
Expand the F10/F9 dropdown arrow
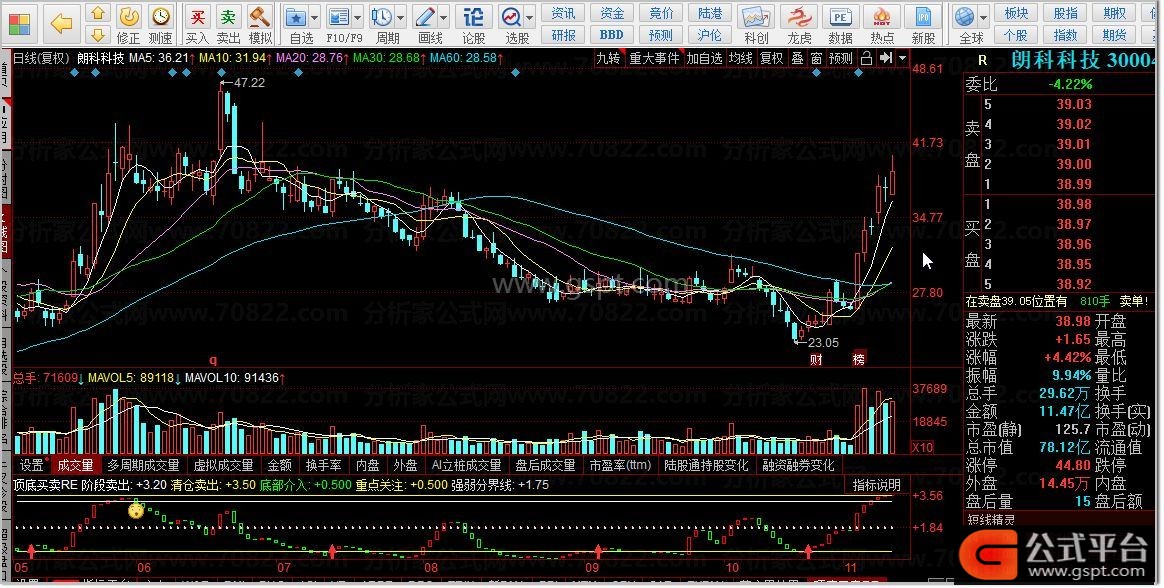click(x=359, y=16)
